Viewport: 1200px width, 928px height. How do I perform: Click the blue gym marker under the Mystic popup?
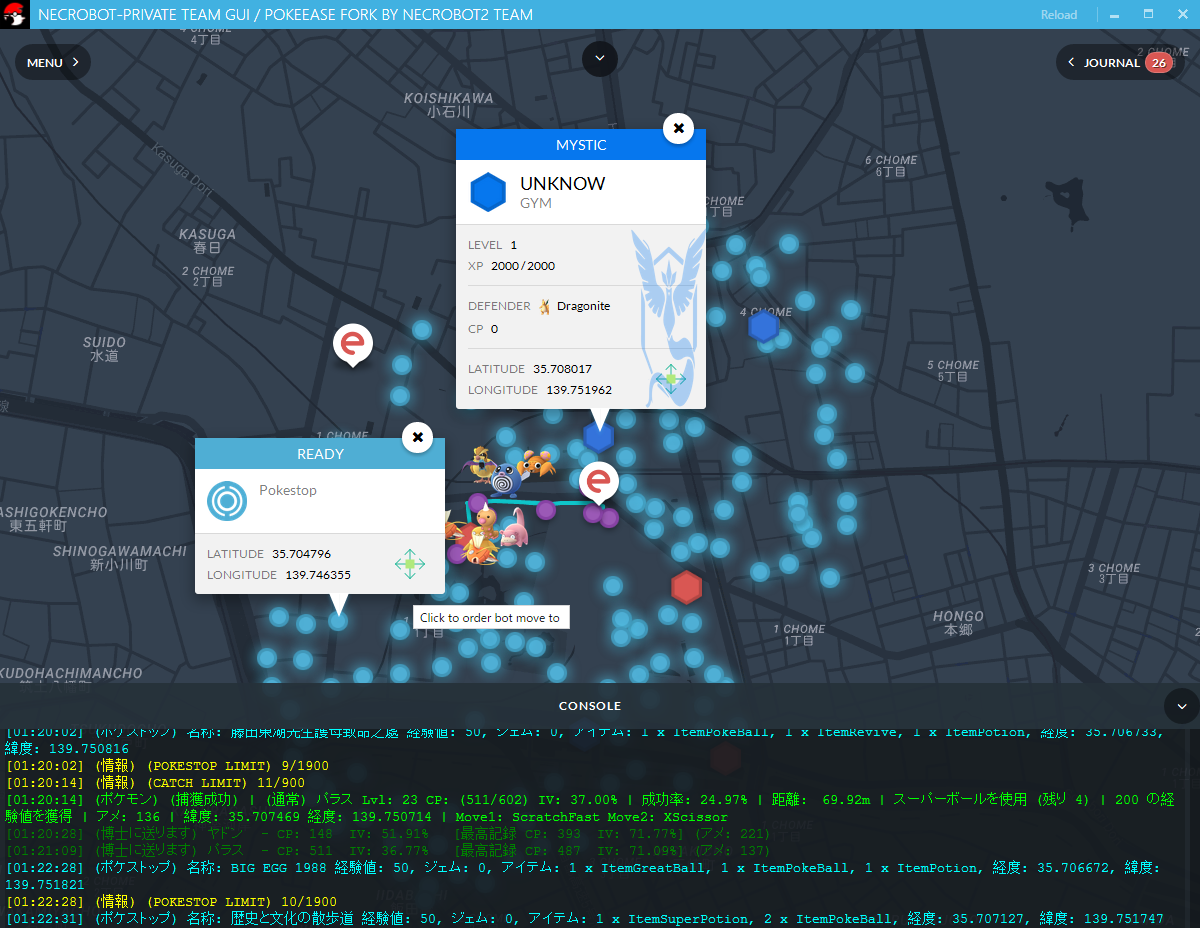point(598,437)
